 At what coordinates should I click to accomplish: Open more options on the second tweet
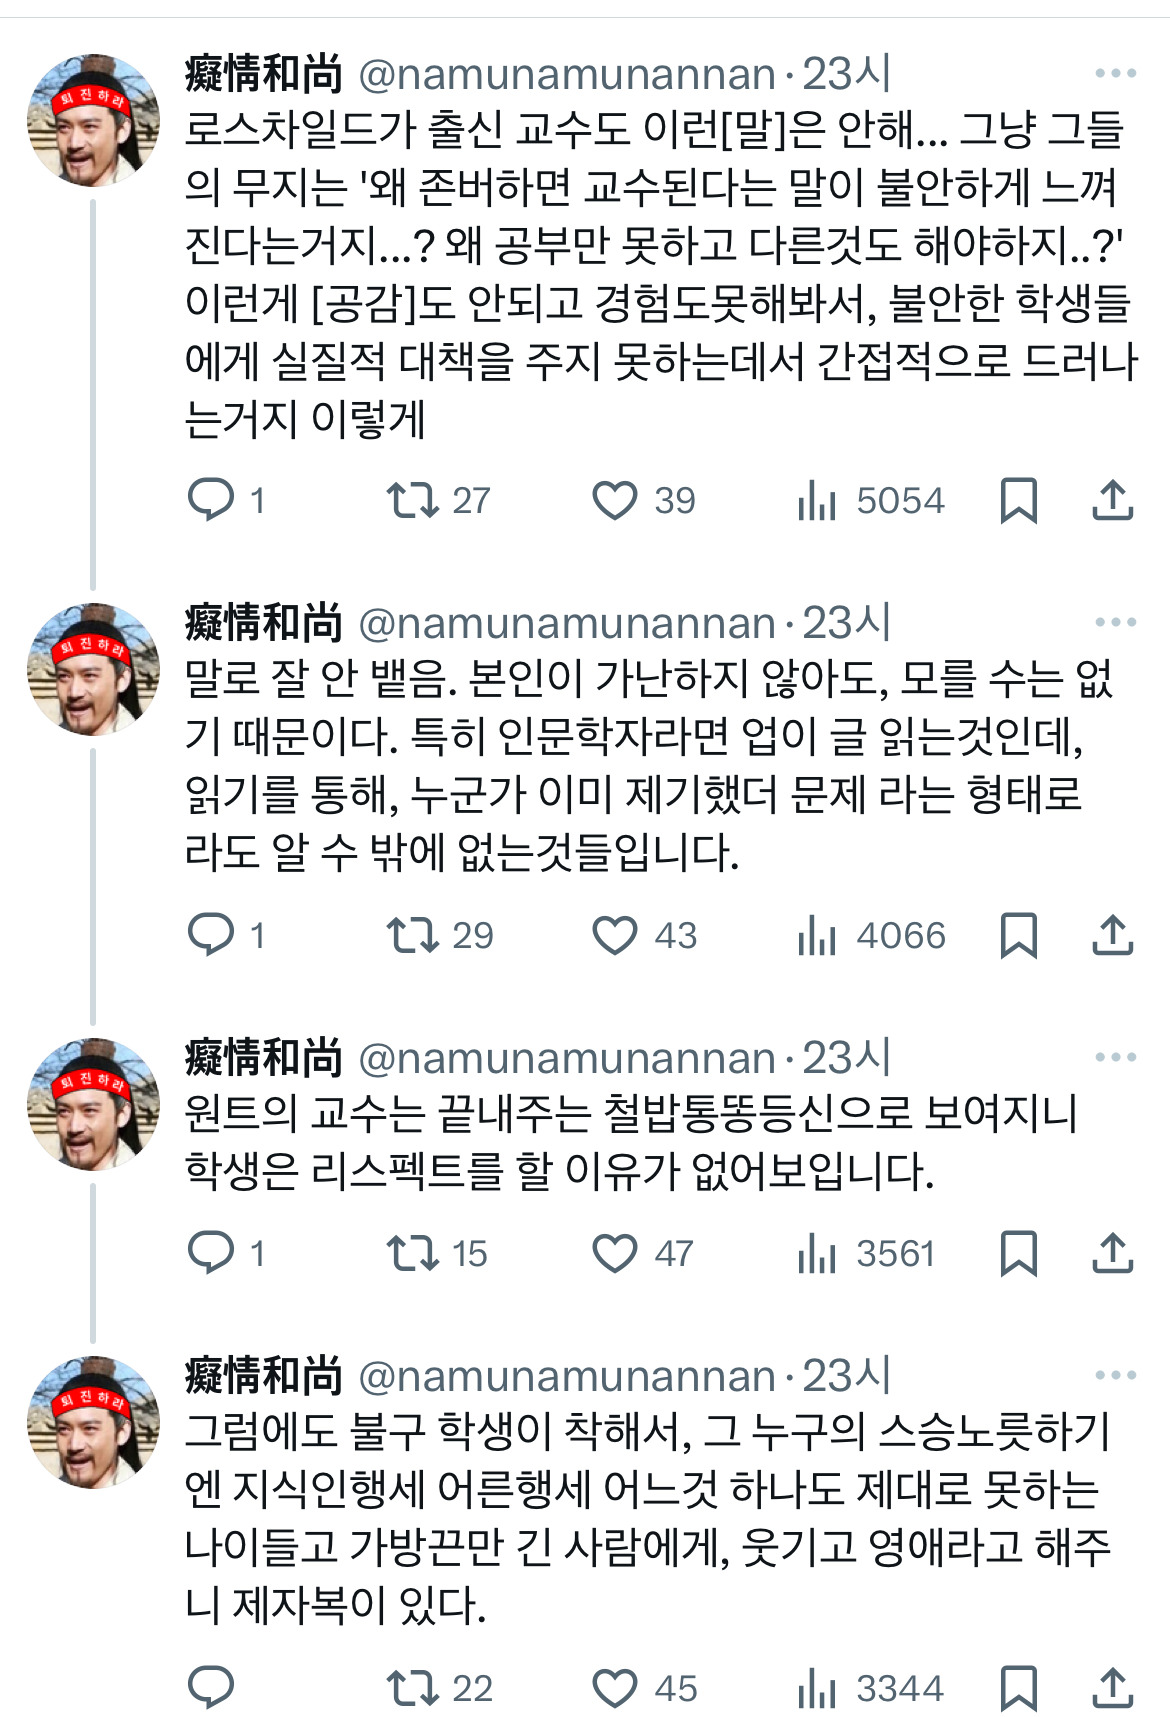click(x=1115, y=622)
